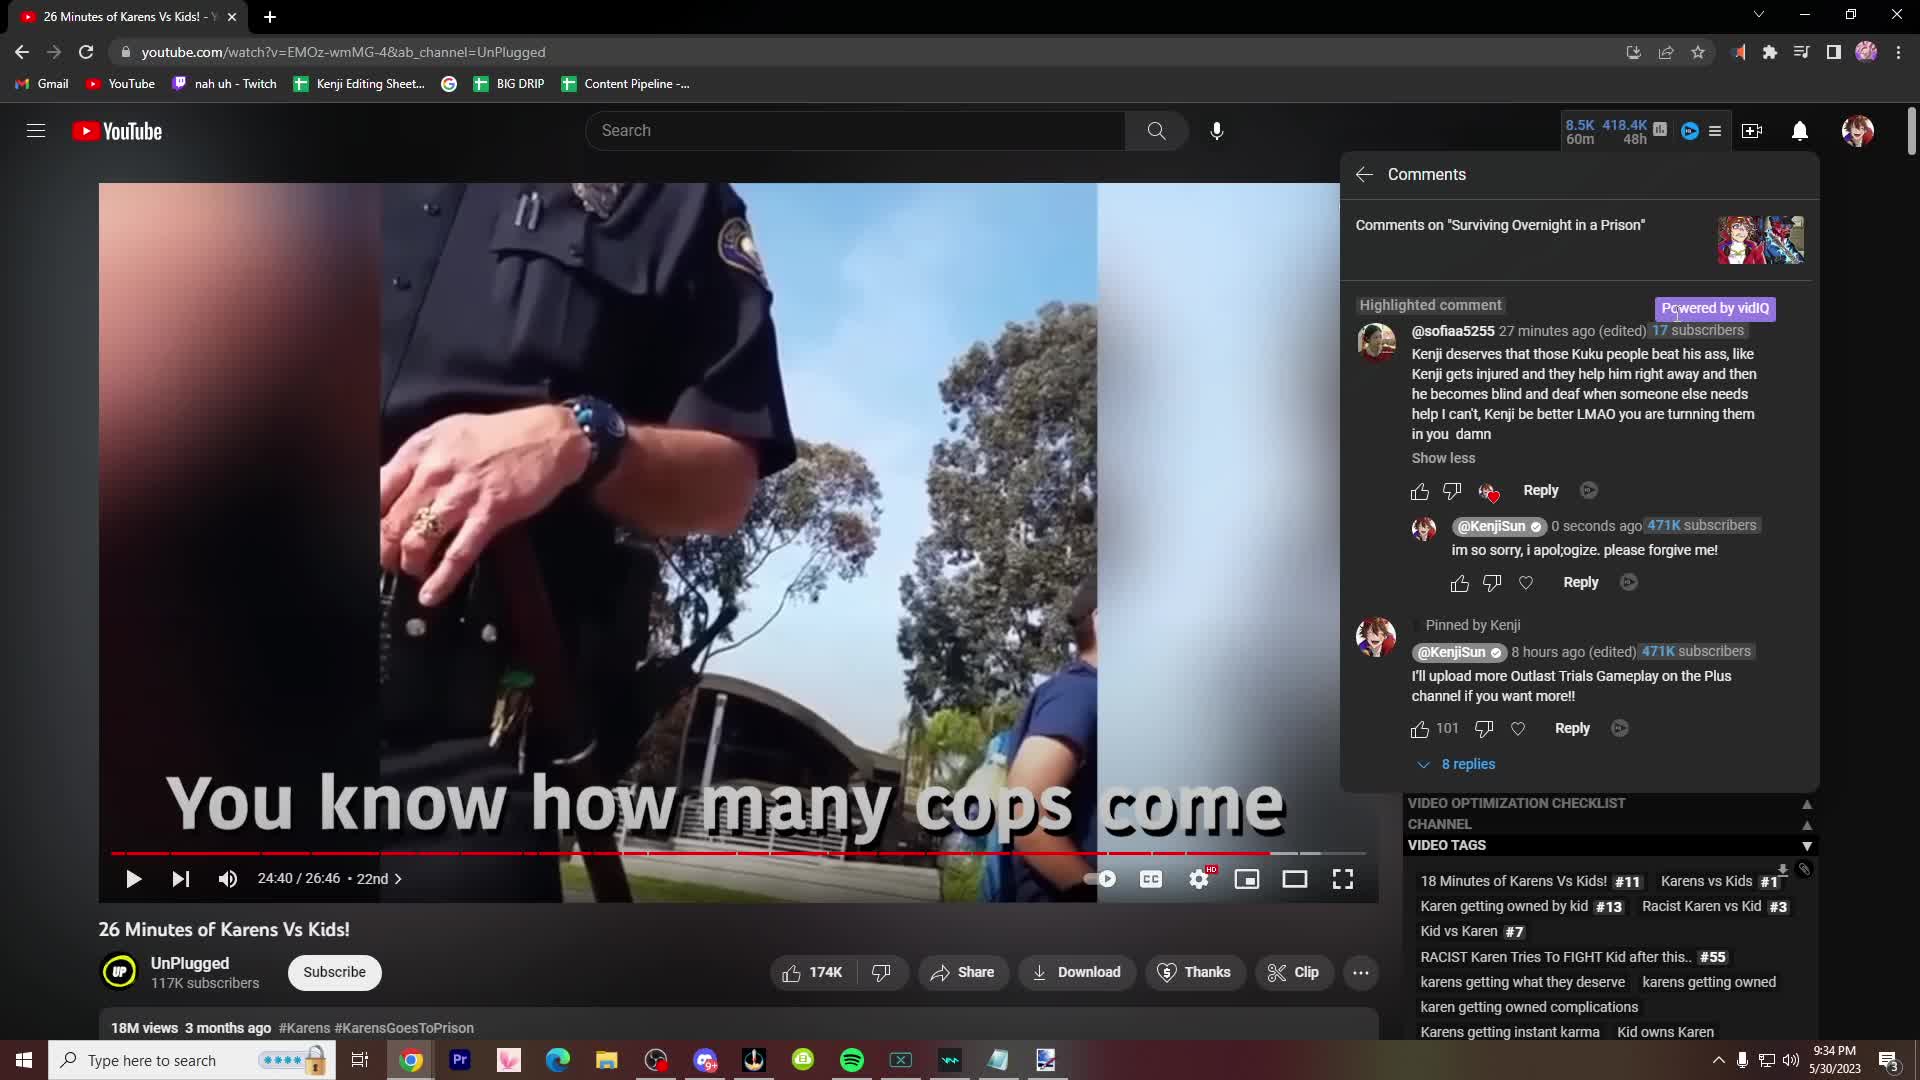The image size is (1920, 1080).
Task: Mute the video volume
Action: tap(228, 879)
